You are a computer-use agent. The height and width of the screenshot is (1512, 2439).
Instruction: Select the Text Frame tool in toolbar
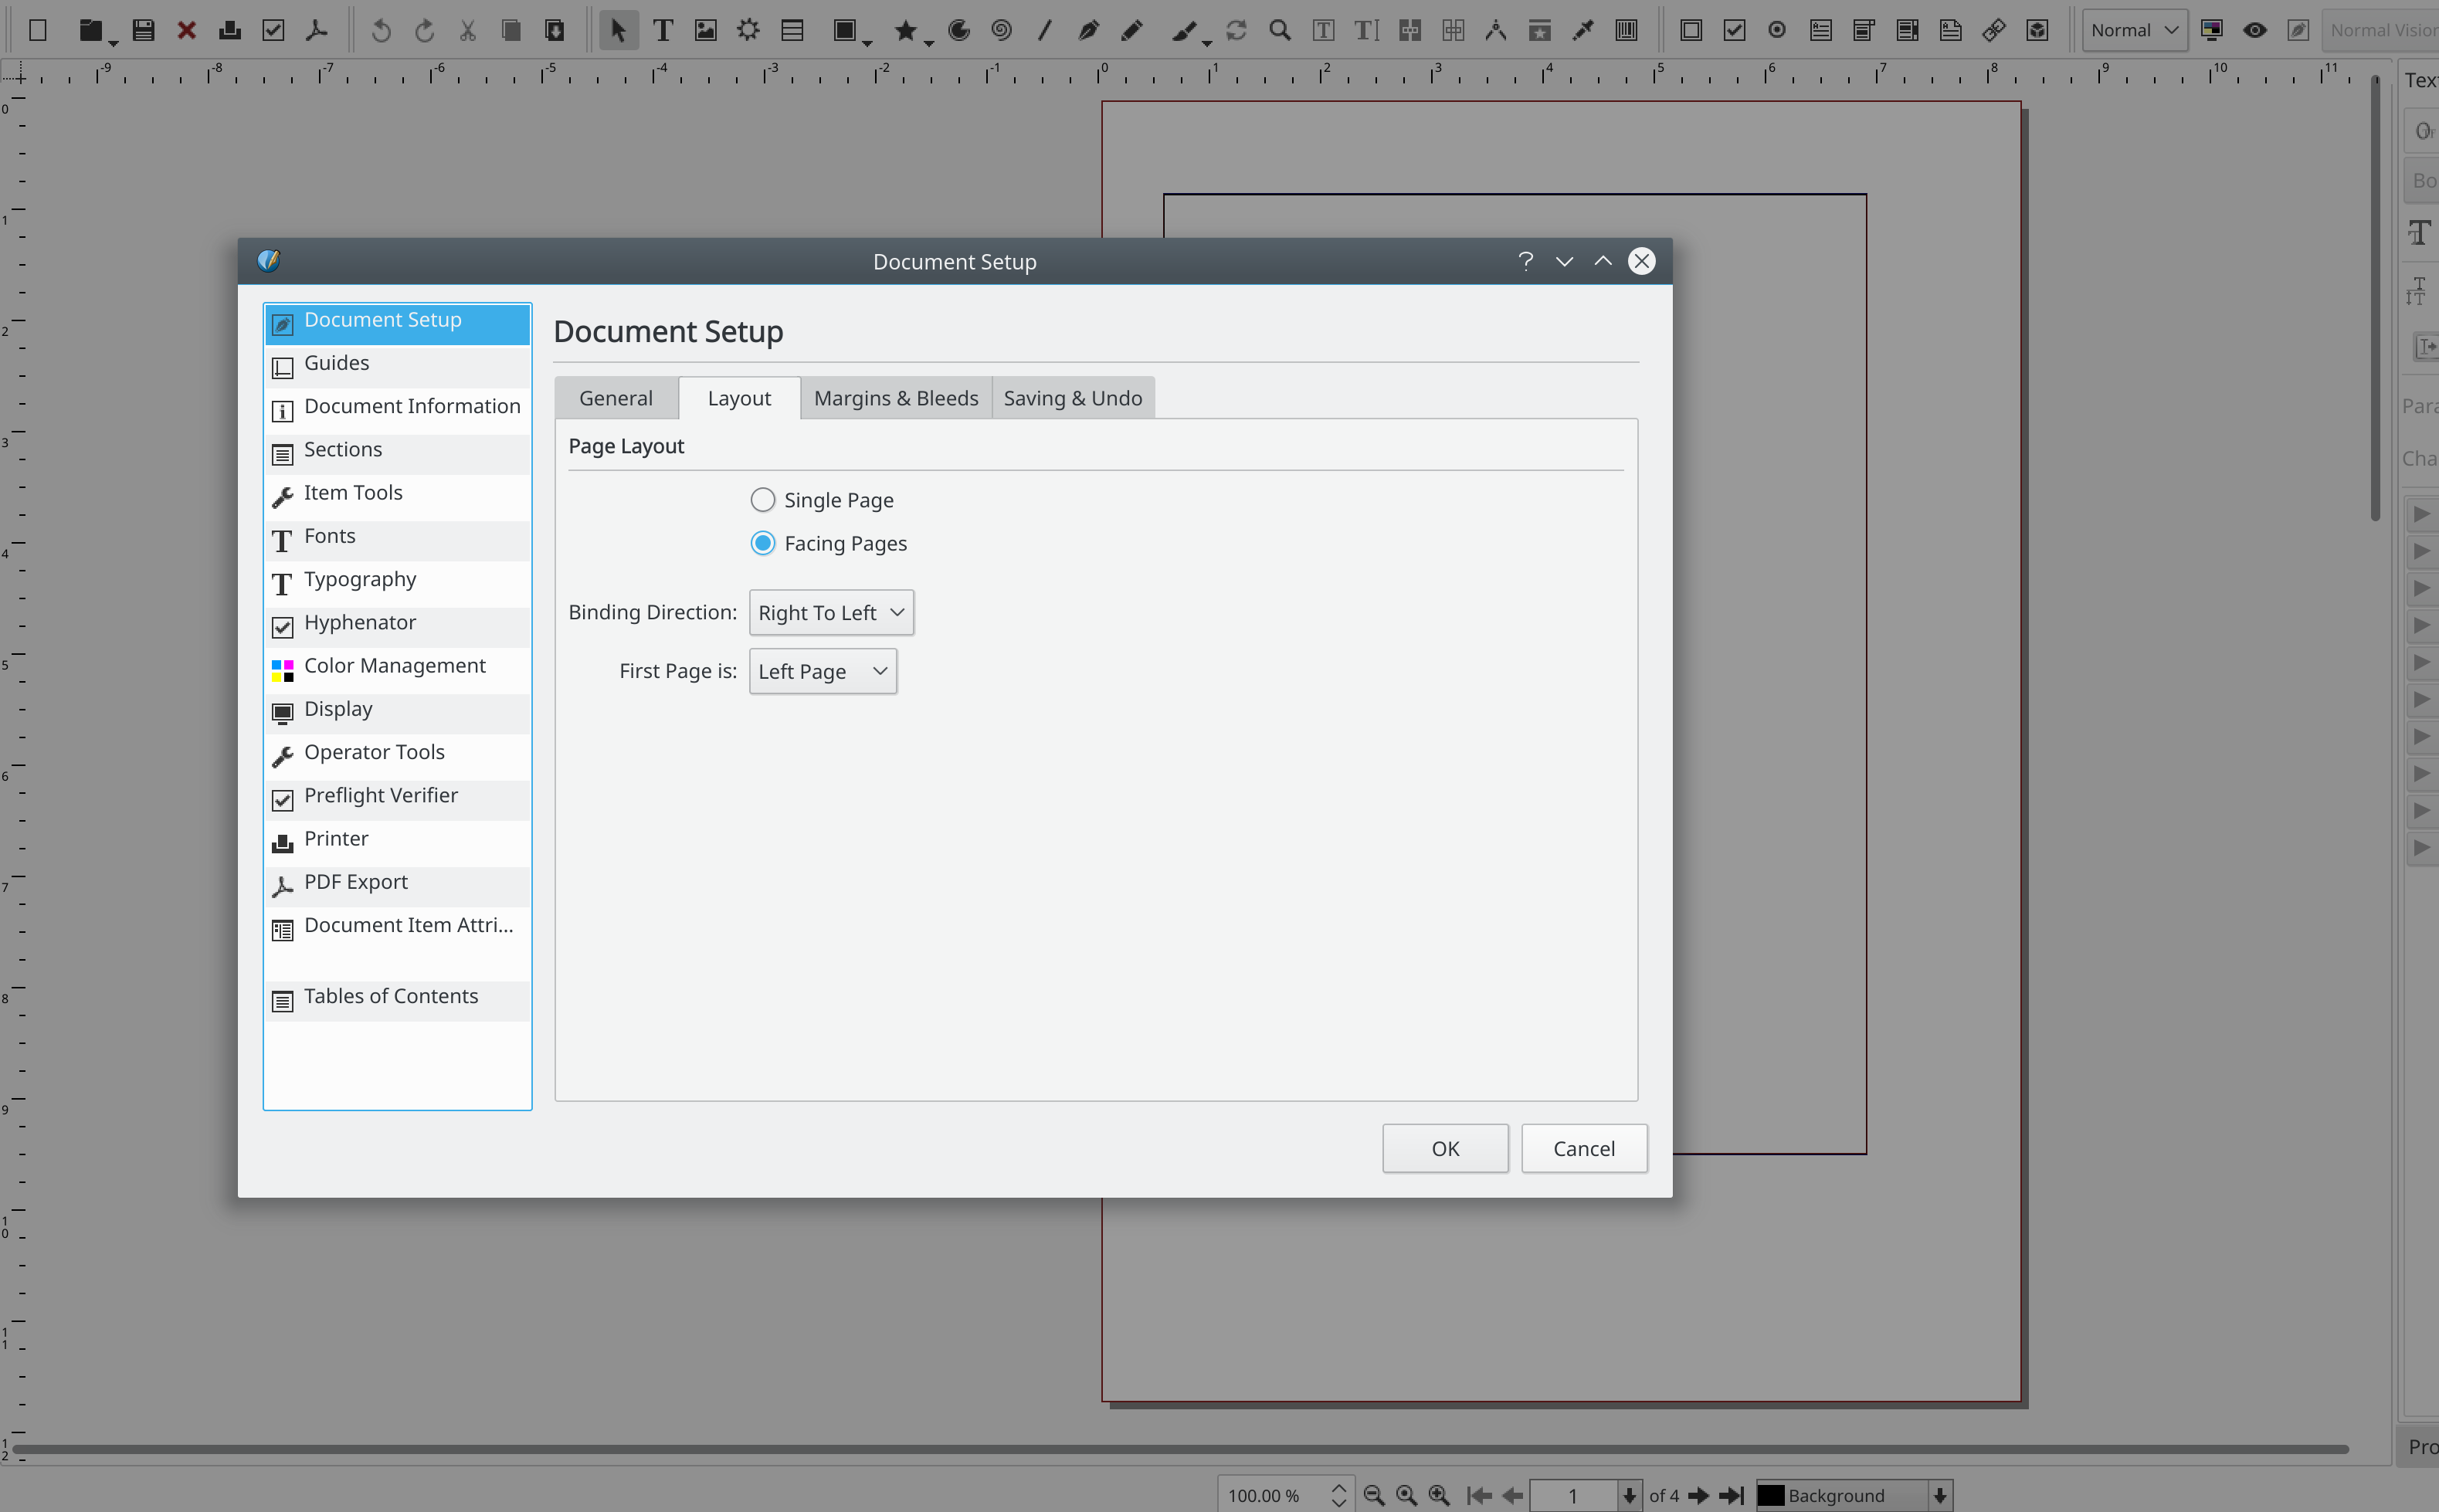click(662, 30)
